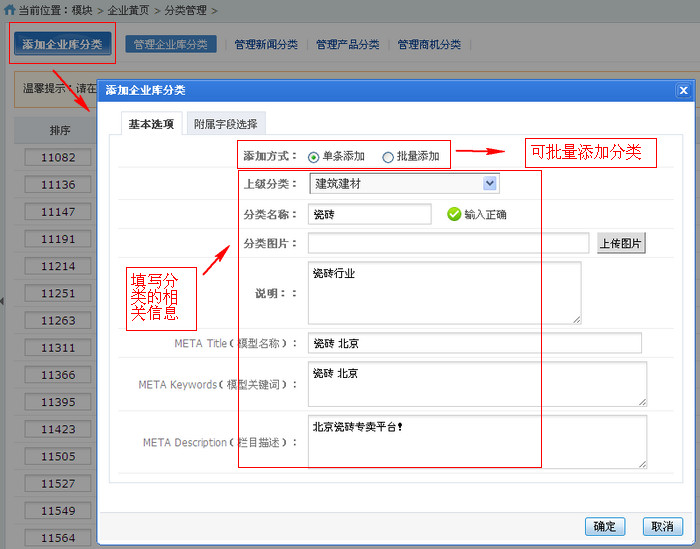Open the 管理企业库分类 tab
The image size is (700, 549).
(171, 44)
